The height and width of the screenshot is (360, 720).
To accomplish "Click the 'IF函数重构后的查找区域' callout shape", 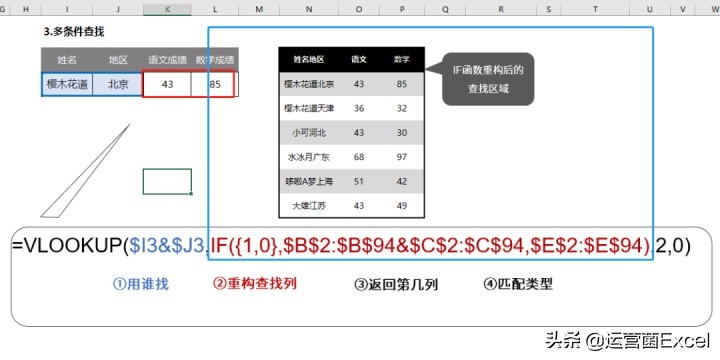I will pos(488,79).
